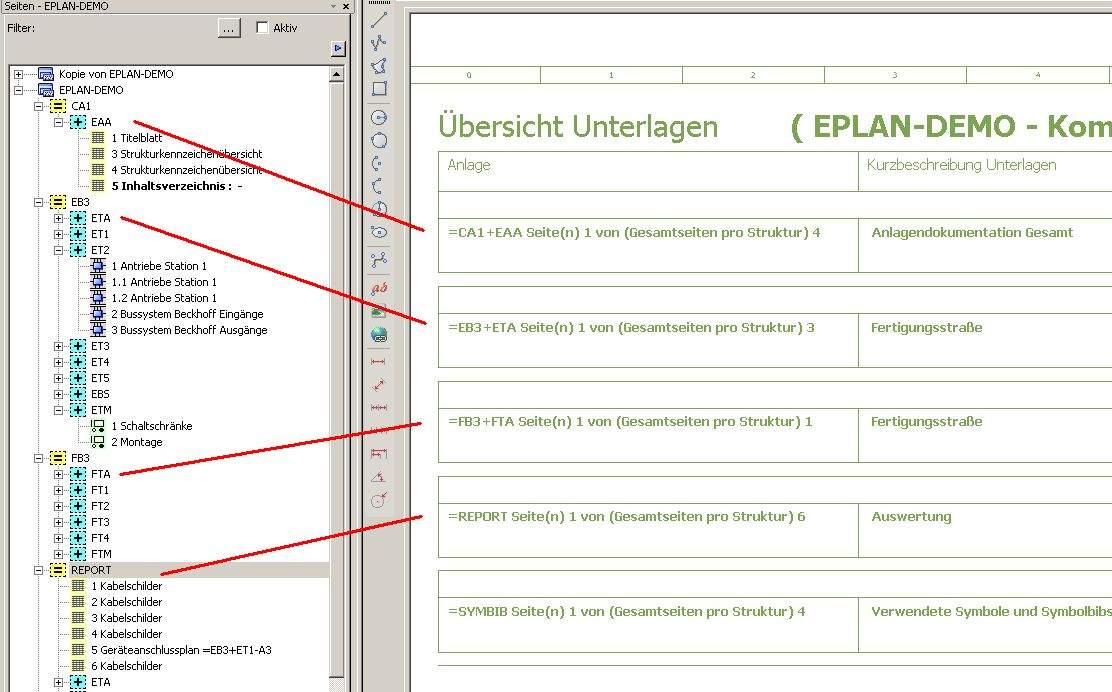1112x692 pixels.
Task: Expand the ET1 tree node
Action: [x=59, y=234]
